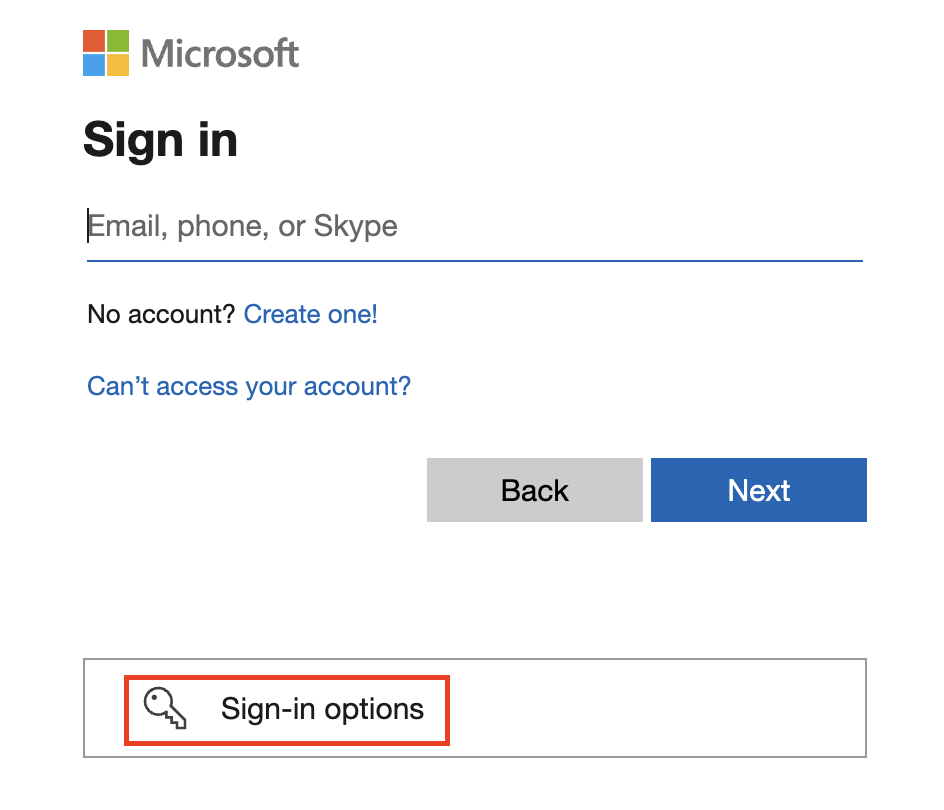This screenshot has width=944, height=810.
Task: Click the yellow square in the Microsoft logo
Action: [x=116, y=64]
